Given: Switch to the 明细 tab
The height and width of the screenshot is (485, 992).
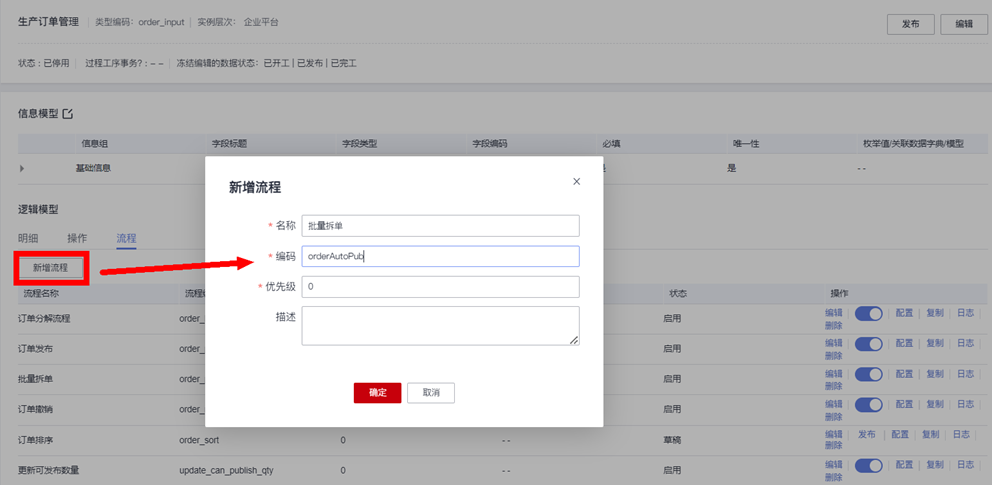Looking at the screenshot, I should click(28, 238).
